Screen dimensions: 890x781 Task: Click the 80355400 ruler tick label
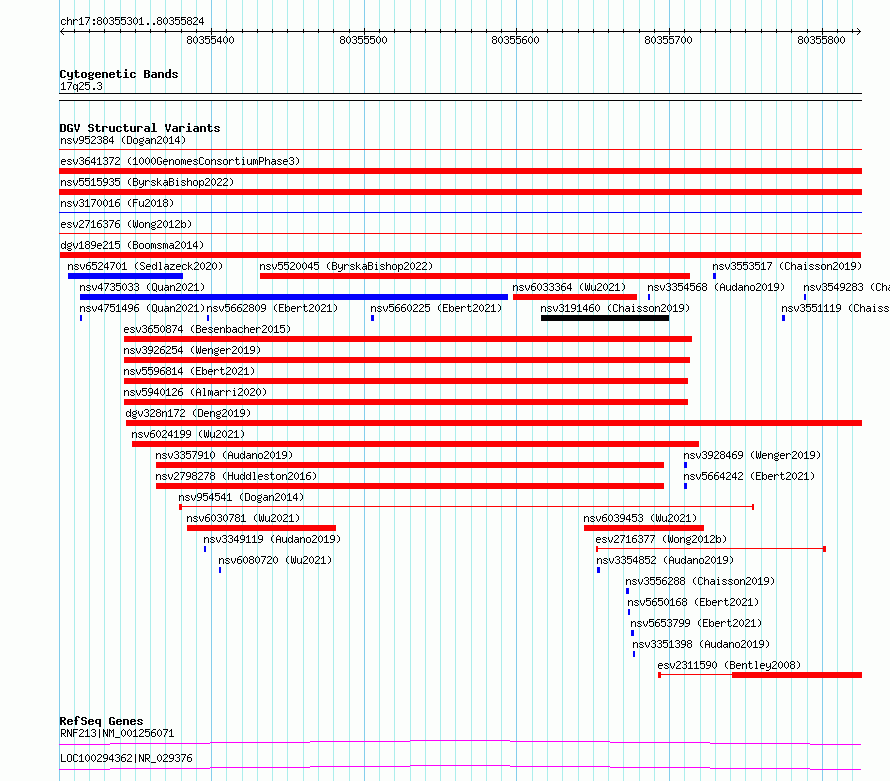point(210,40)
